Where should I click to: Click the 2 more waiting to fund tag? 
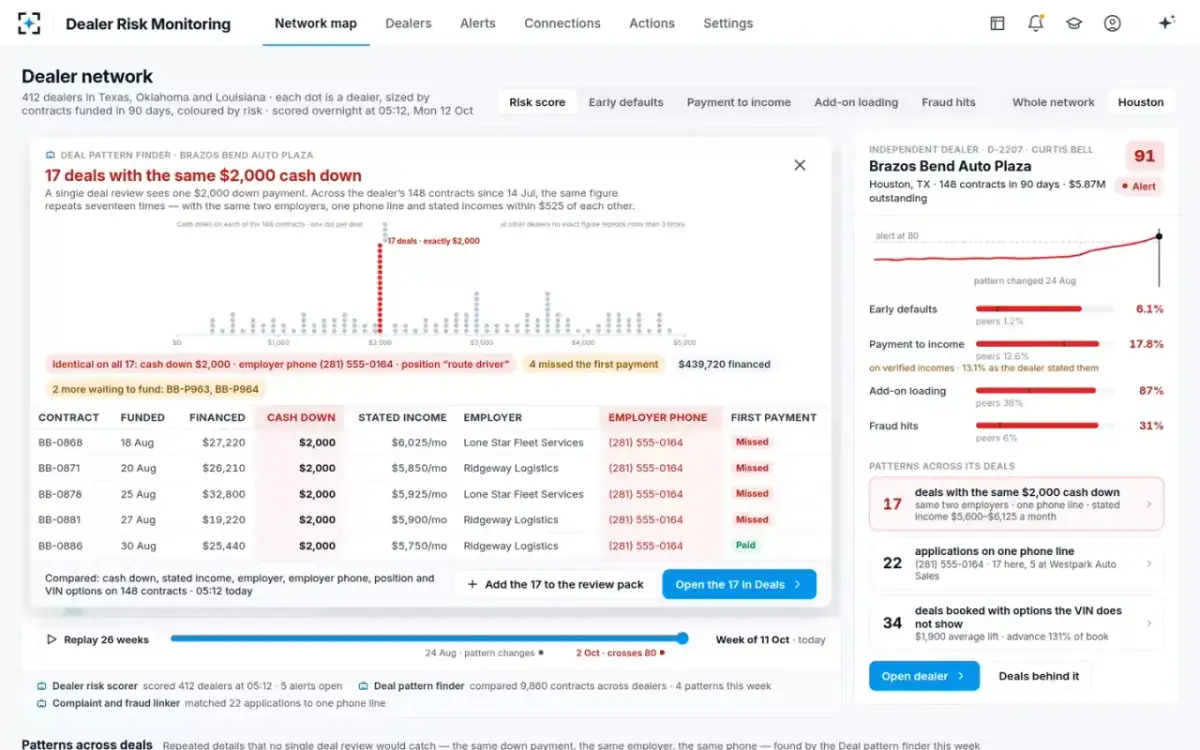154,389
